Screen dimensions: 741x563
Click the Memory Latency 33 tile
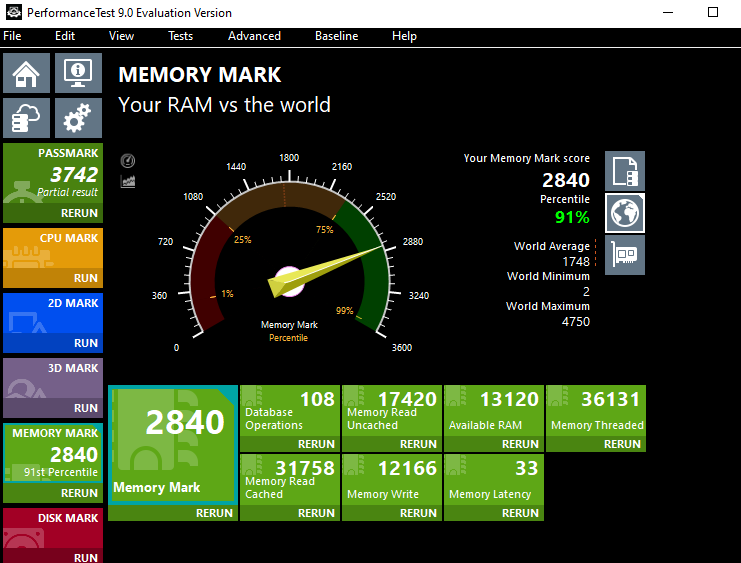[494, 480]
